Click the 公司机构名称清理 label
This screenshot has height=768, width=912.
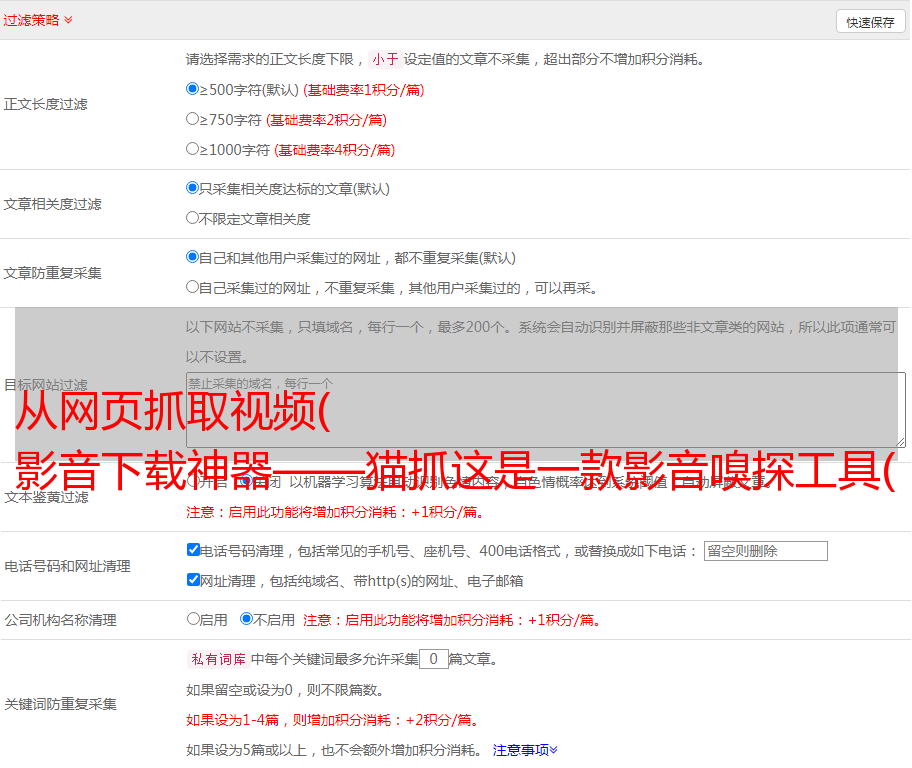tap(60, 620)
